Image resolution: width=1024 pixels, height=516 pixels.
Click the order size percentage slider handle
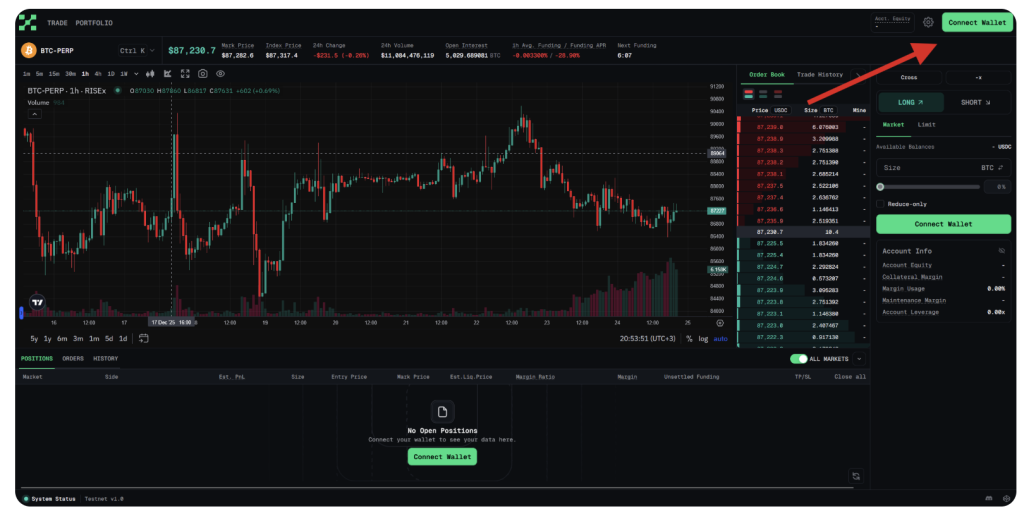coord(880,186)
